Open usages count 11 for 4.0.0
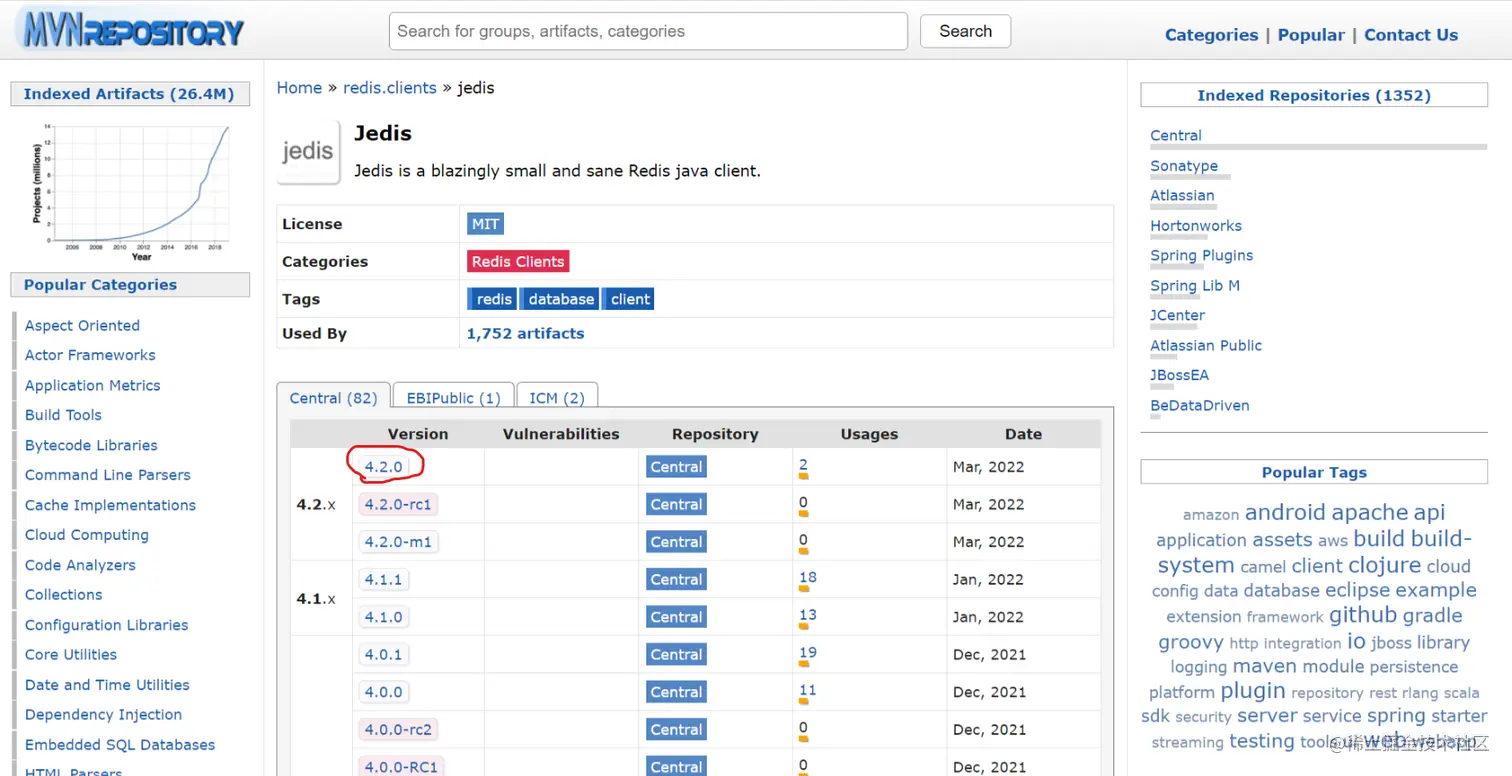Viewport: 1512px width, 776px height. 808,690
